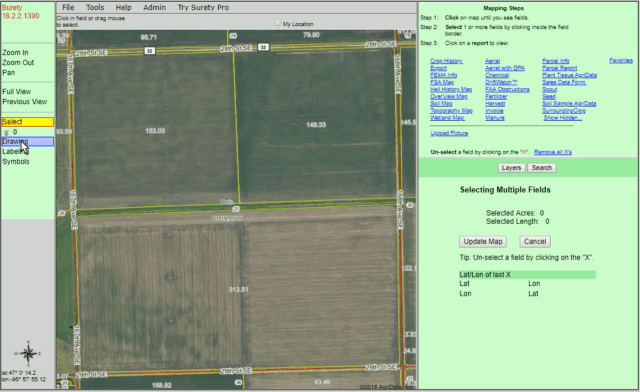Open the Try Surety Pro menu

point(203,7)
